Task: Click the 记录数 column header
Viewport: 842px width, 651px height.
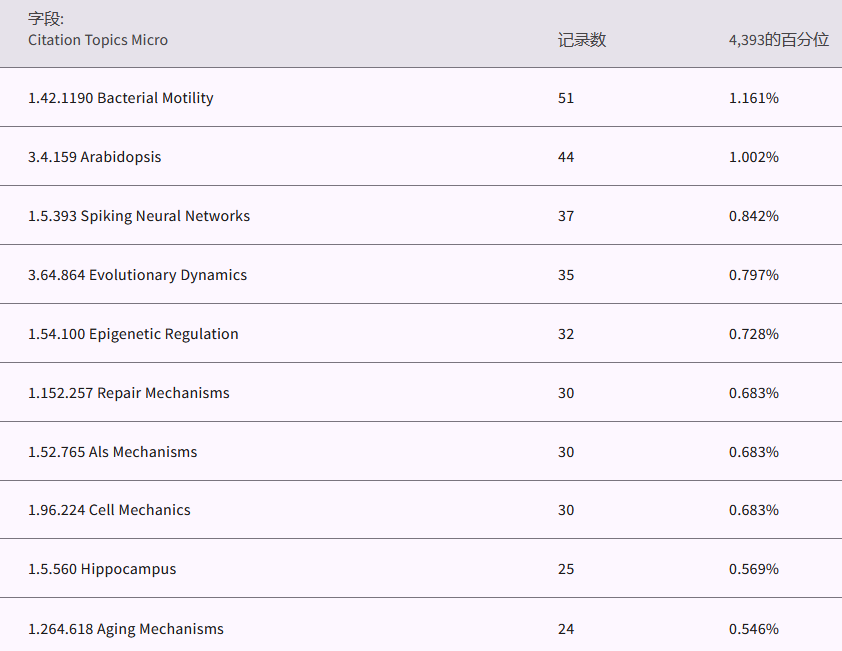Action: coord(582,40)
